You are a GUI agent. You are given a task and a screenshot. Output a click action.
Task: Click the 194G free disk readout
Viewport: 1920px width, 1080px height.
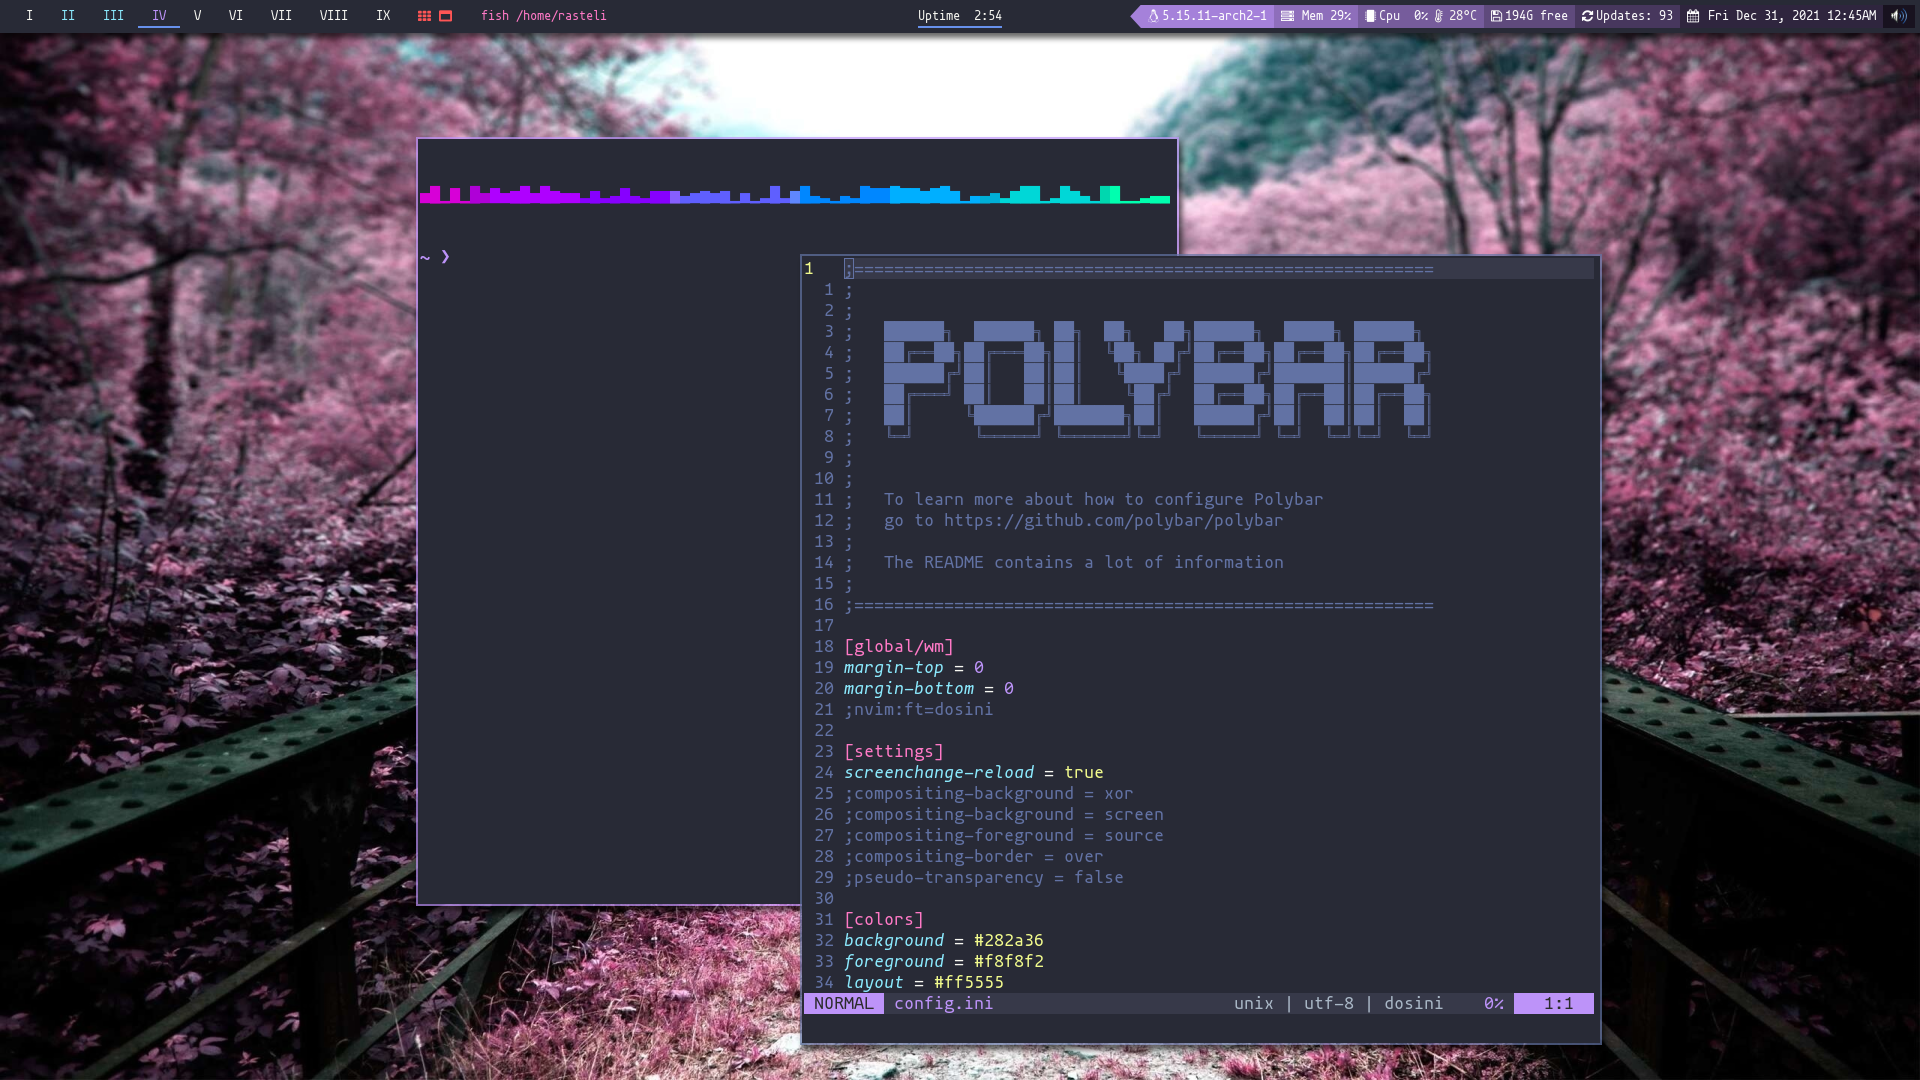(x=1536, y=16)
